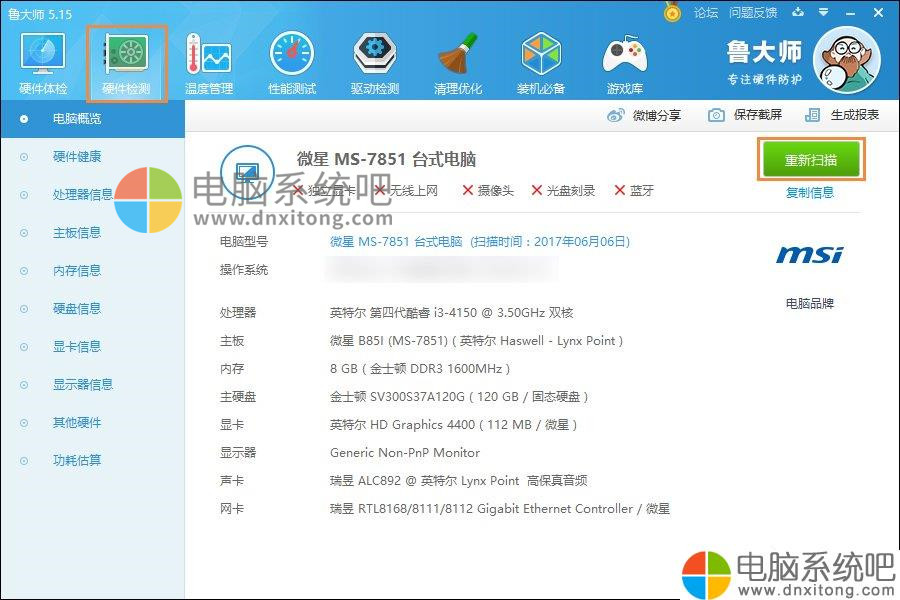The width and height of the screenshot is (900, 600).
Task: Click the 电脑型号 row label
Action: (x=244, y=242)
